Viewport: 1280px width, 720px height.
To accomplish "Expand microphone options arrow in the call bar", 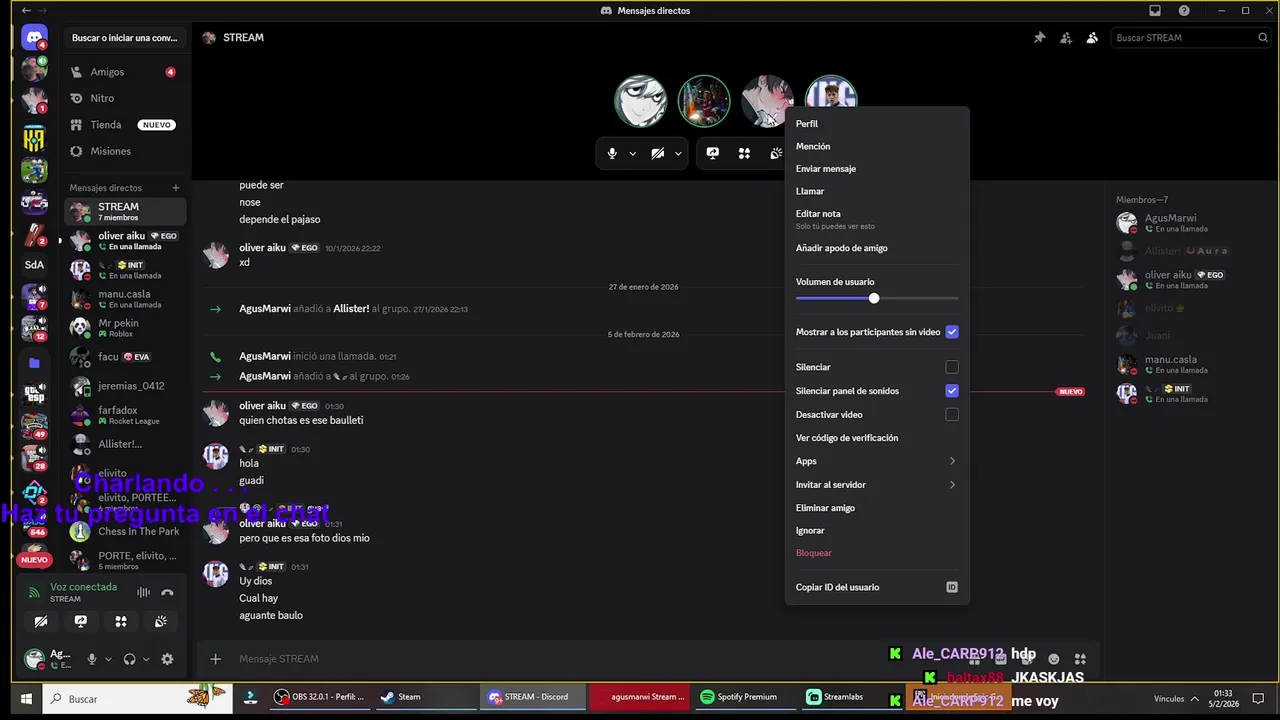I will pos(632,154).
